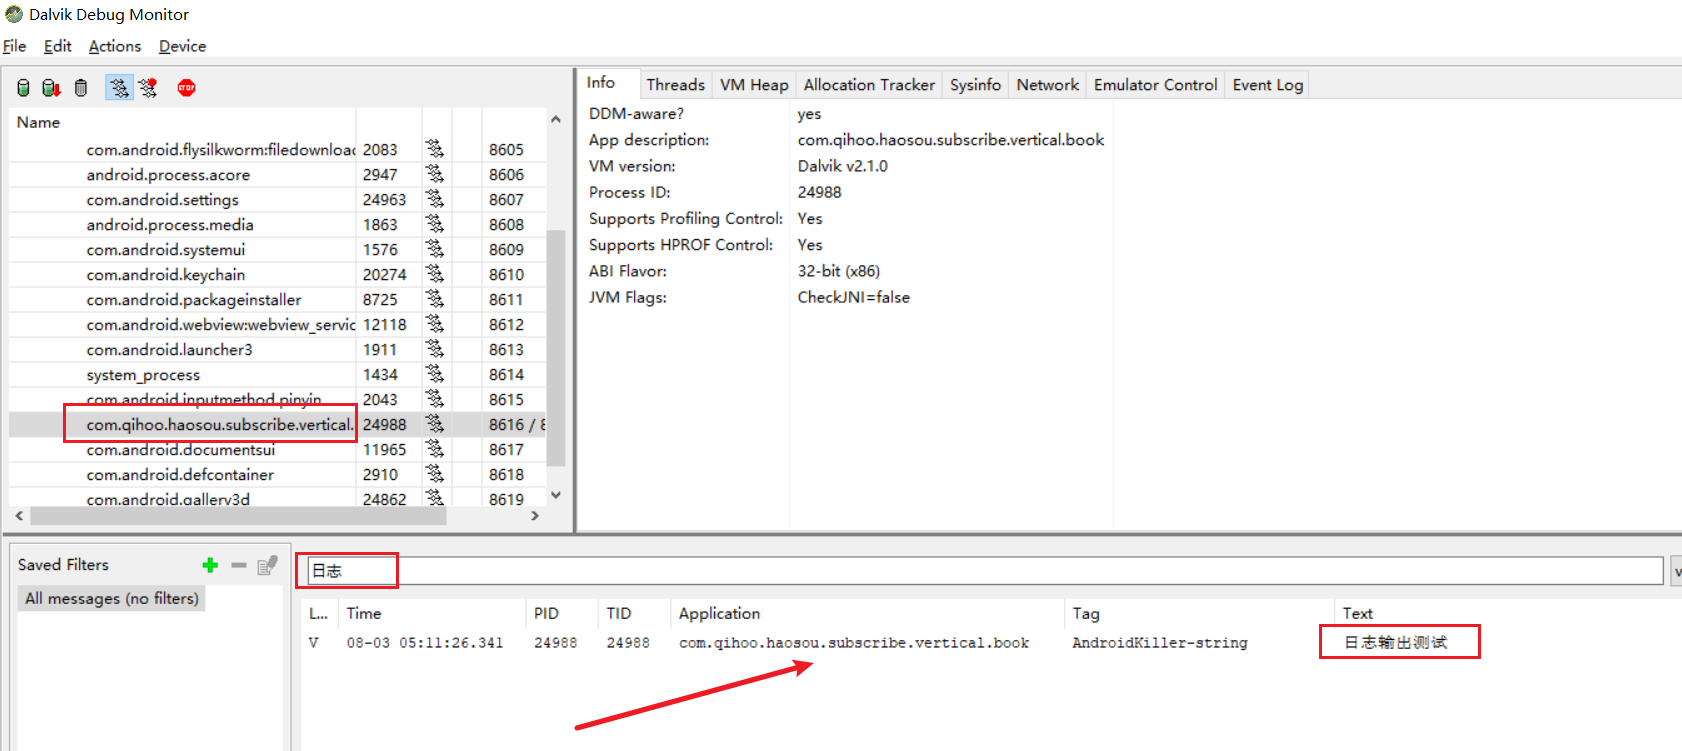
Task: Click the Dalvik v2.1.0 VM version value
Action: 842,166
